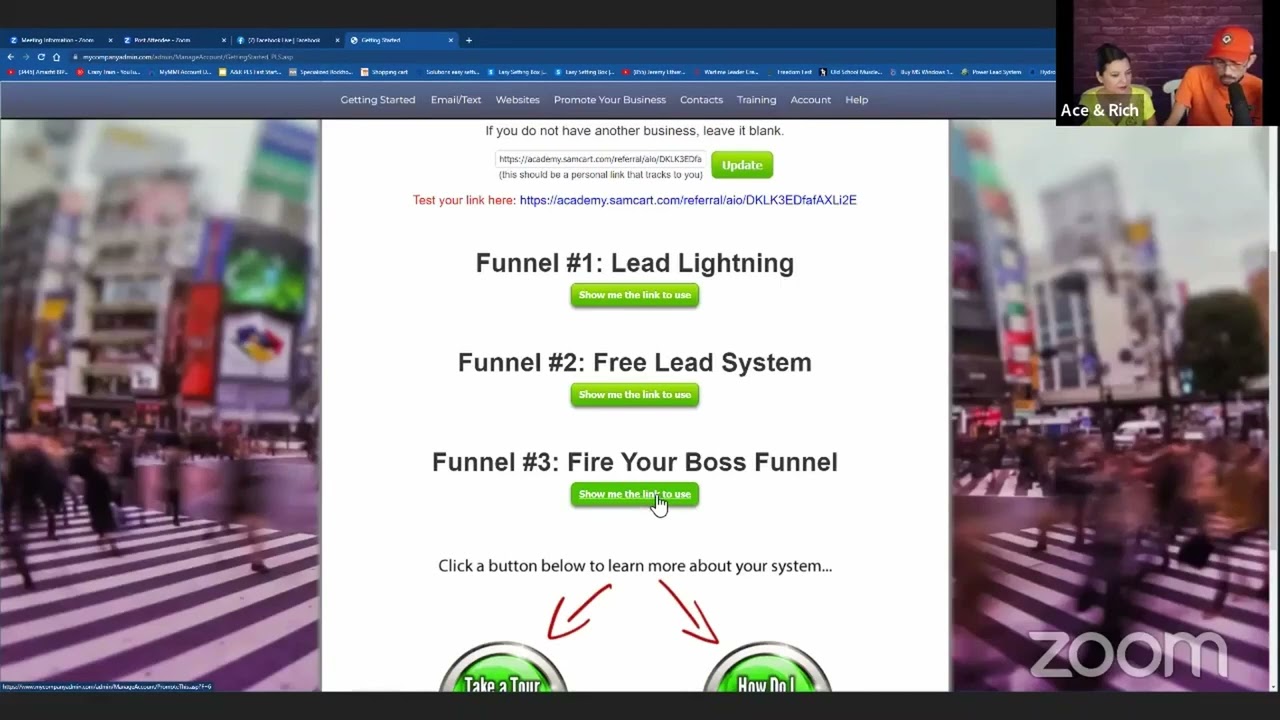Open the Help menu
Screen dimensions: 1280x720
point(856,100)
